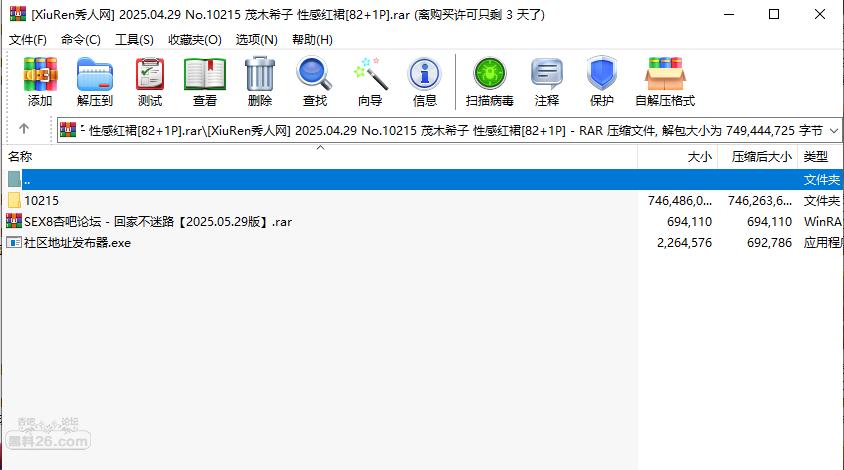Sort by the 大小 column header

pyautogui.click(x=678, y=157)
